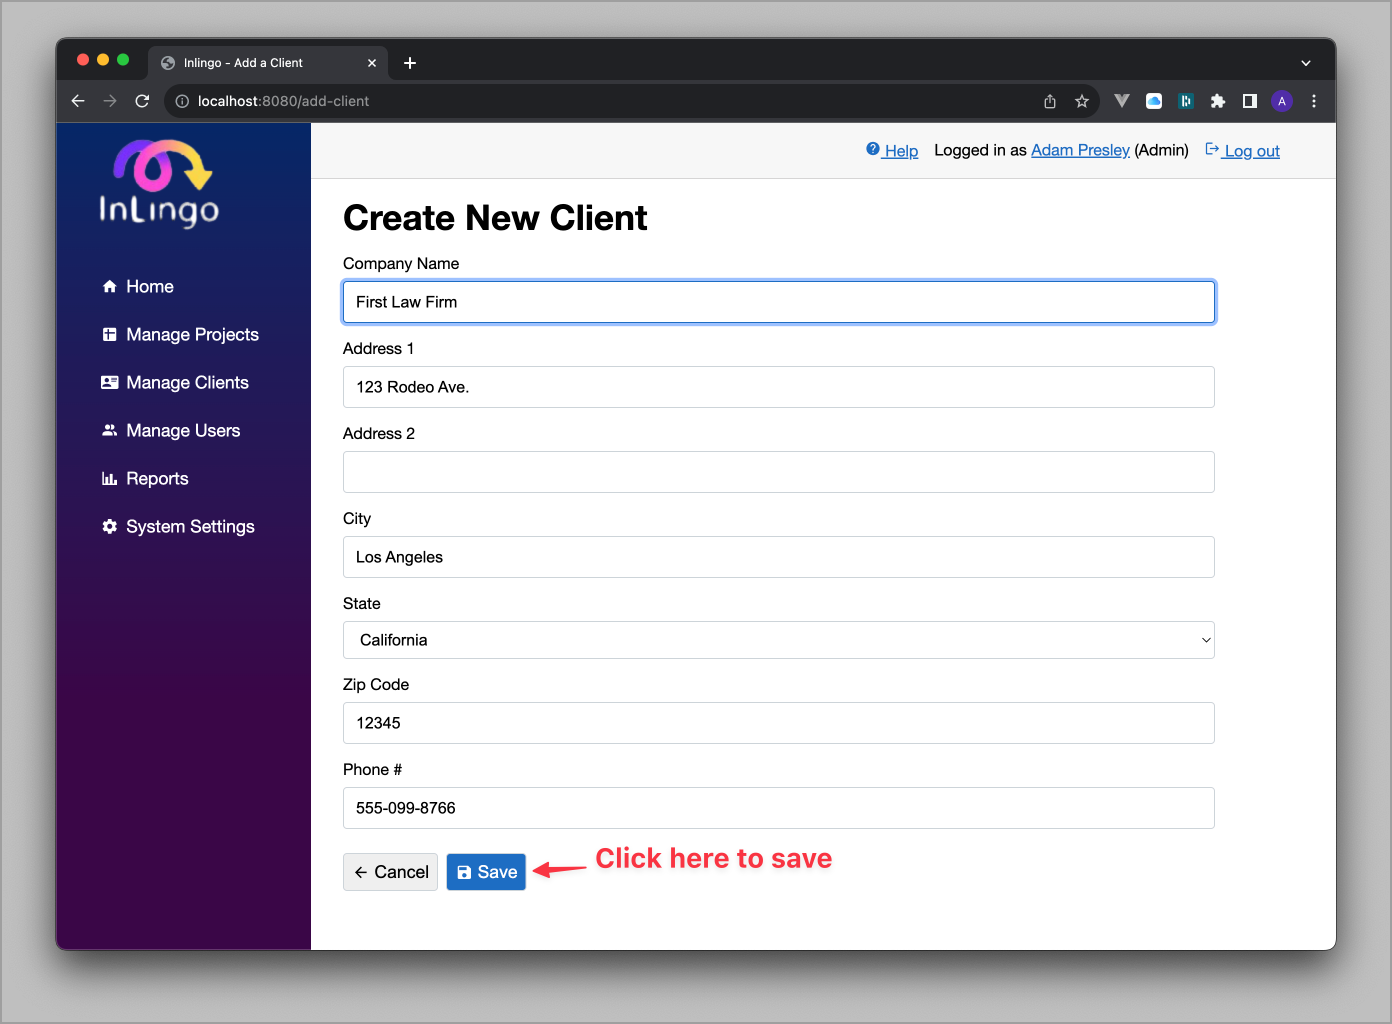Open Manage Users from the sidebar
The width and height of the screenshot is (1392, 1024).
click(182, 430)
